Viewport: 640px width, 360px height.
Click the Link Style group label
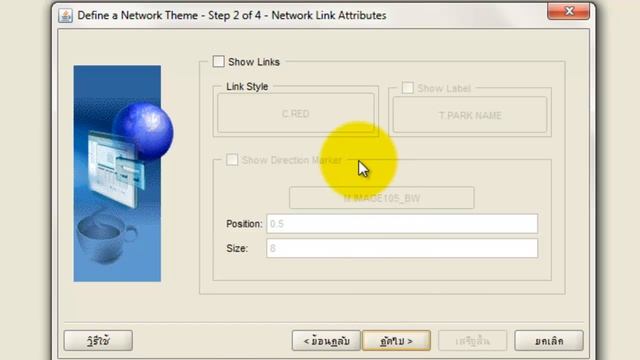pos(247,87)
